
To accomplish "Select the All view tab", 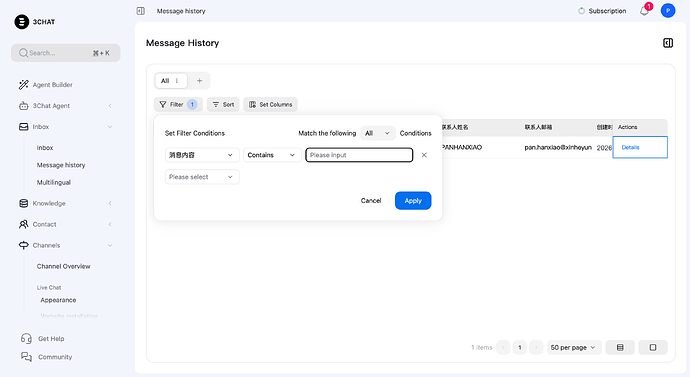I will tap(171, 81).
